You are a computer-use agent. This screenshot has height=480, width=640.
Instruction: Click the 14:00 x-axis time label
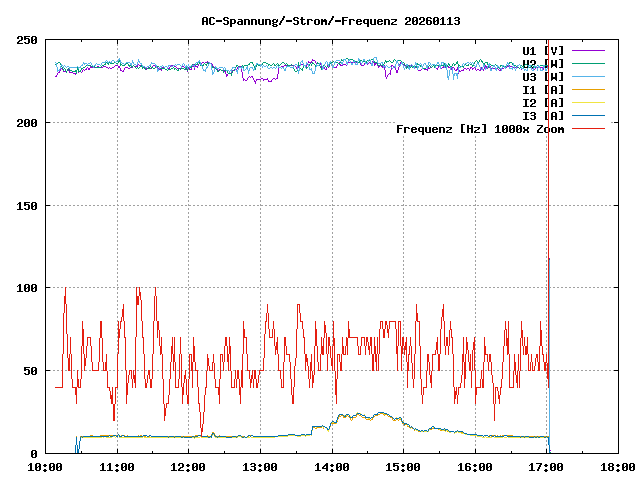(332, 467)
